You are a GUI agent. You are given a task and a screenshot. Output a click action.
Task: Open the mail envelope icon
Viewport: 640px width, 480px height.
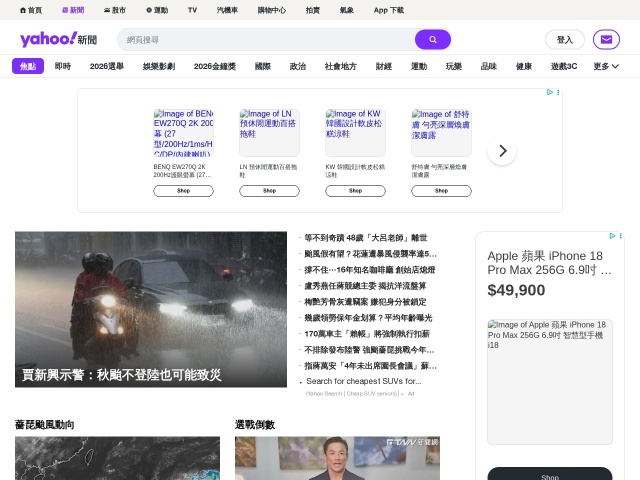[606, 40]
